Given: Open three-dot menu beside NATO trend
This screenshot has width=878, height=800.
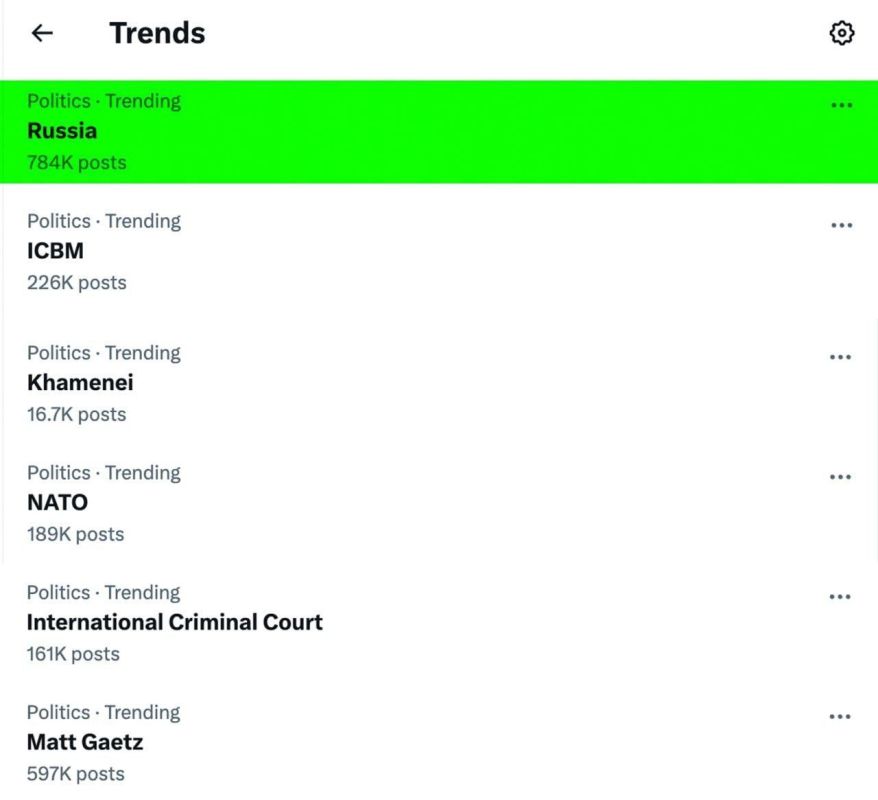Looking at the screenshot, I should (840, 477).
